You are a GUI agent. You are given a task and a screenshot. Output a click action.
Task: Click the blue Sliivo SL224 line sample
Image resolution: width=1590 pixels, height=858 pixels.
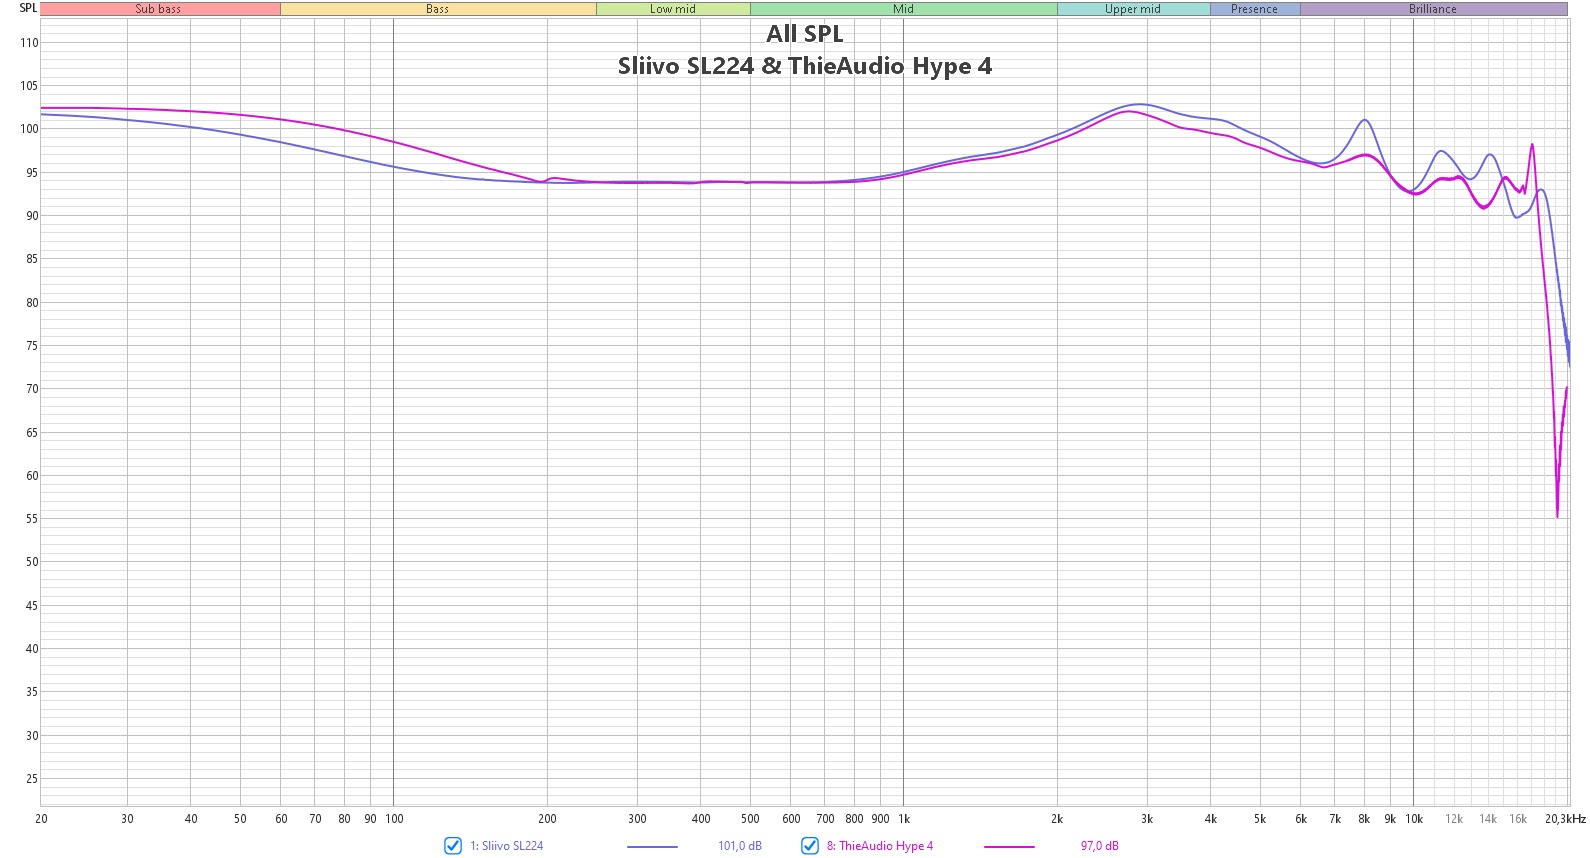click(652, 847)
